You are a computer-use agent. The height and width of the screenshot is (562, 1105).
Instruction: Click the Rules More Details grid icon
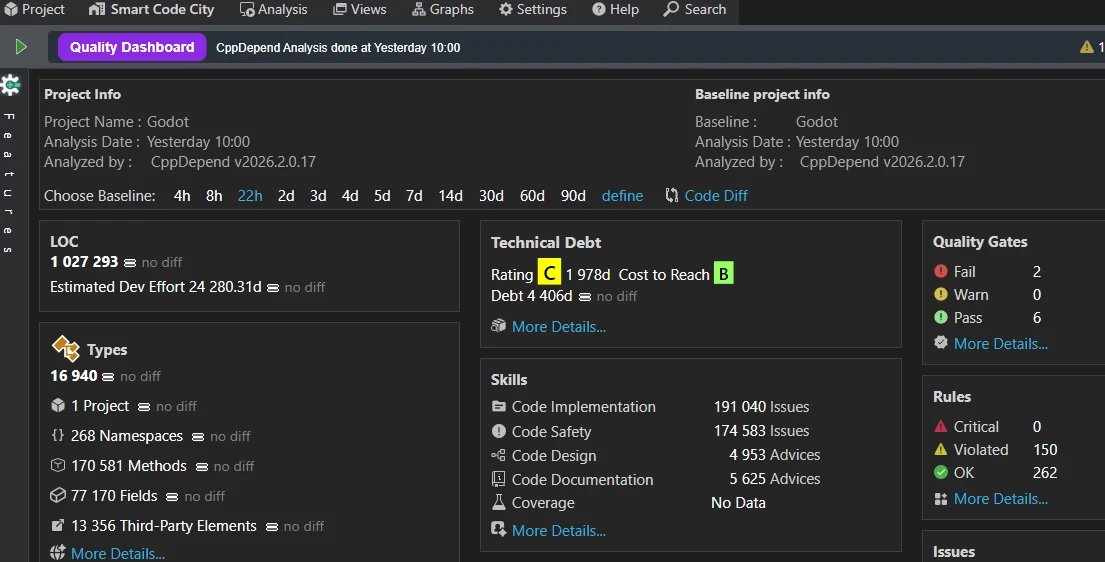click(x=941, y=499)
